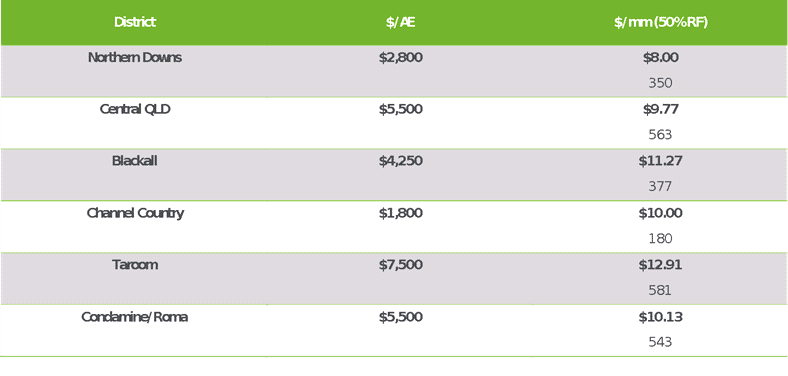The height and width of the screenshot is (376, 788).
Task: Click the rainfall figure 543
Action: 660,342
